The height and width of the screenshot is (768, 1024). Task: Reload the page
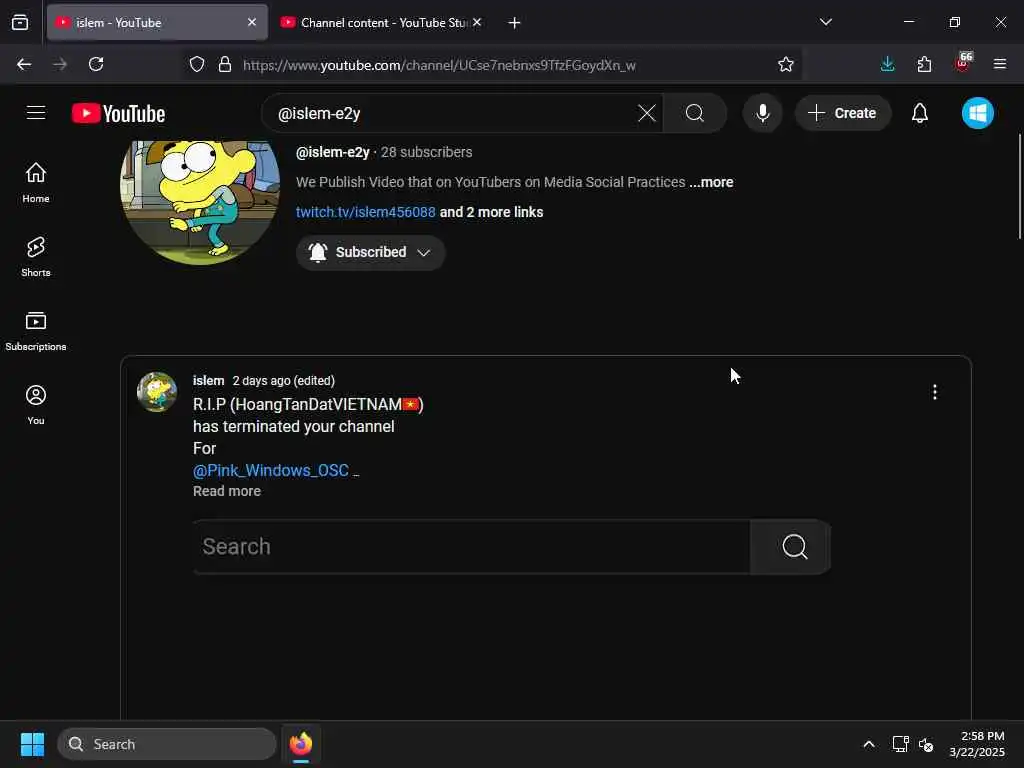(96, 64)
